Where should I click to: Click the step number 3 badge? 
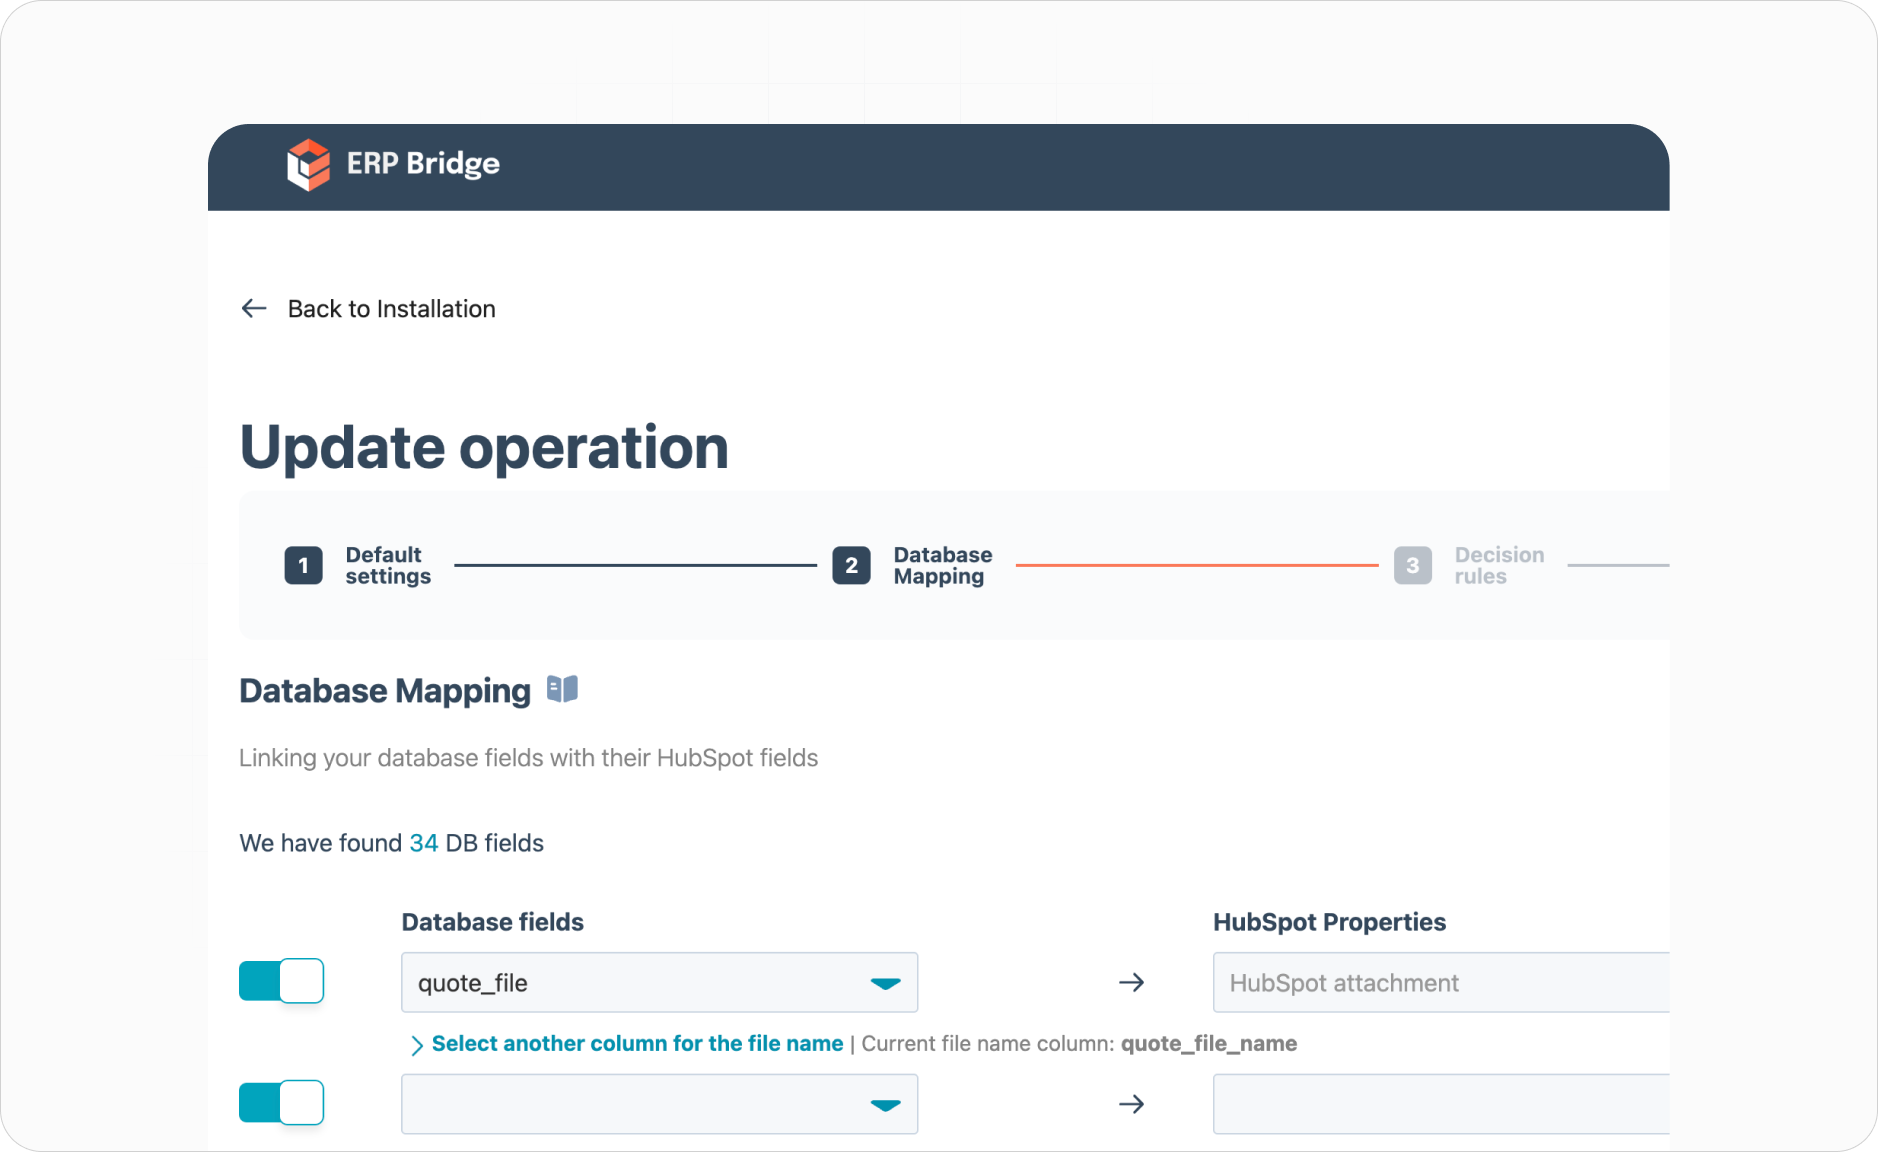[x=1412, y=566]
